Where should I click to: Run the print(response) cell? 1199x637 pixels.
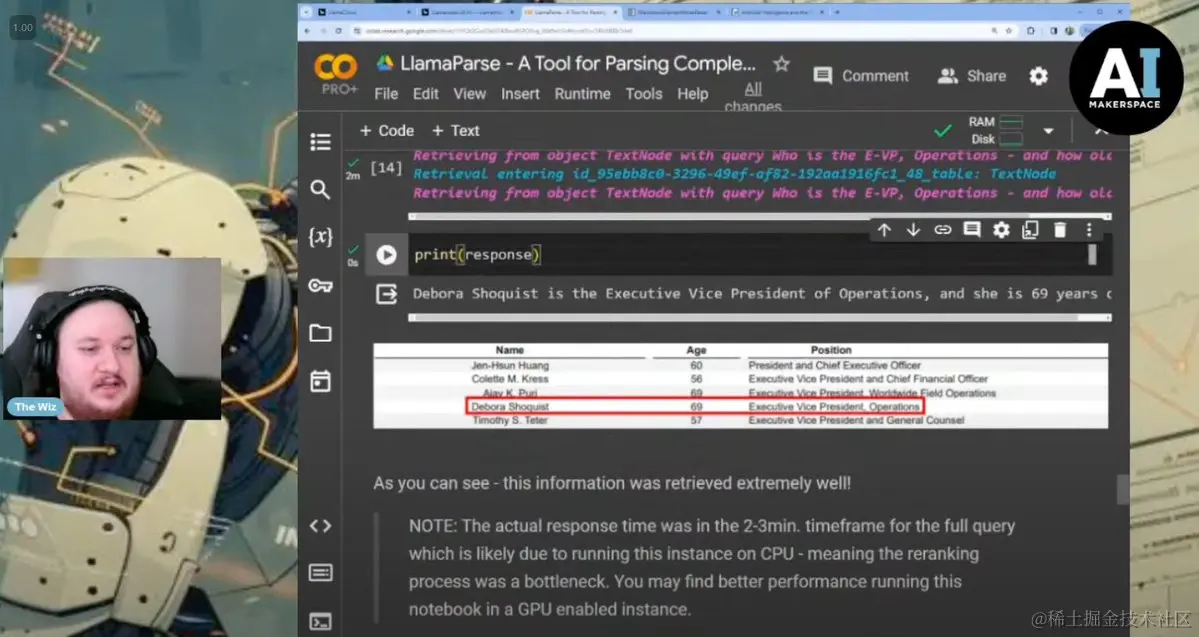click(x=386, y=255)
